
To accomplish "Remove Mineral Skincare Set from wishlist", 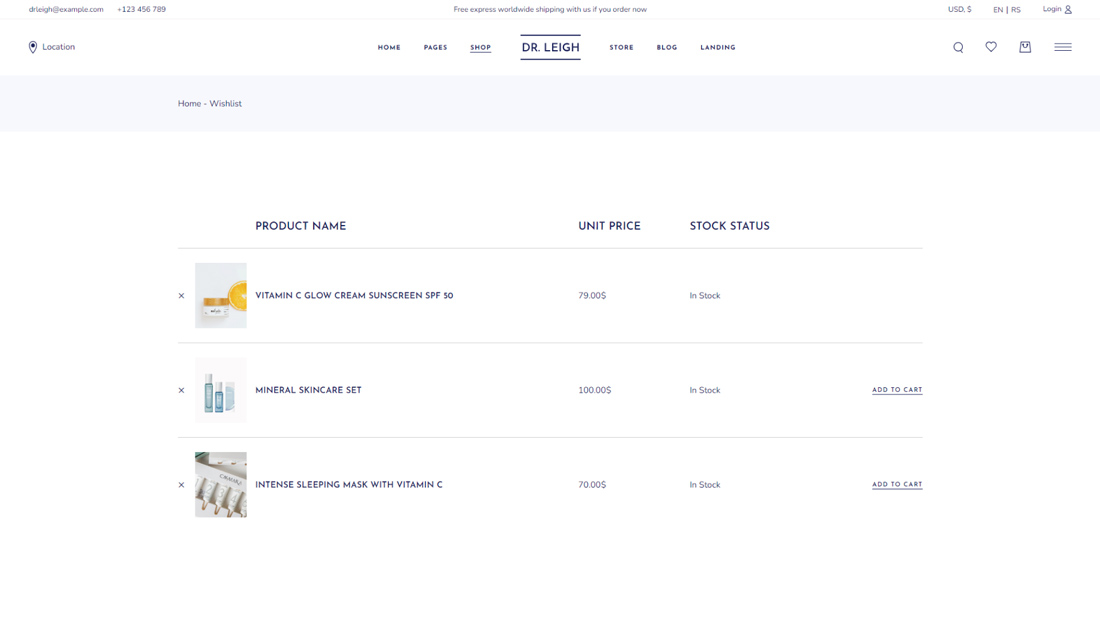I will [x=181, y=390].
